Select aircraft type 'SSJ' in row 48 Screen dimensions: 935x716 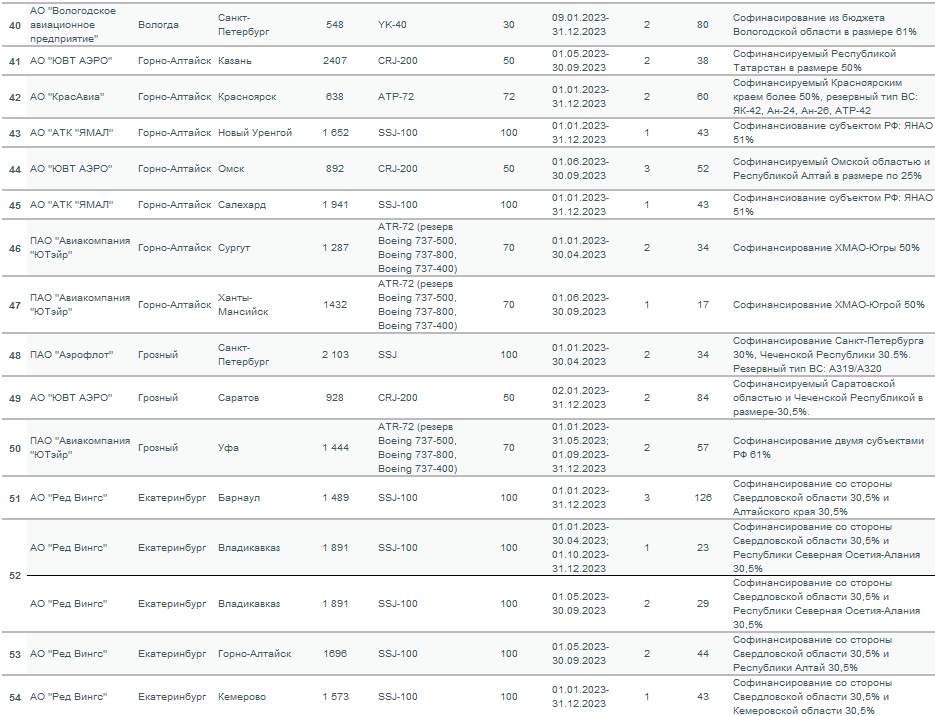387,355
